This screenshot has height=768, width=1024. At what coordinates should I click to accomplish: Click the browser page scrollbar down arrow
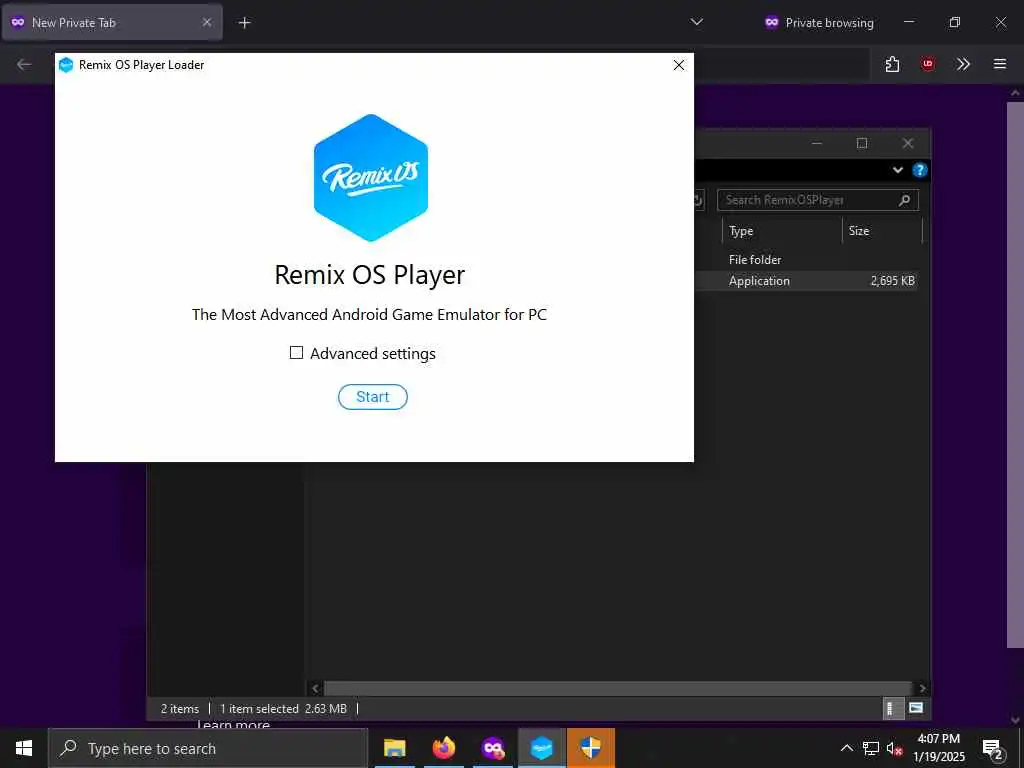[x=1016, y=720]
